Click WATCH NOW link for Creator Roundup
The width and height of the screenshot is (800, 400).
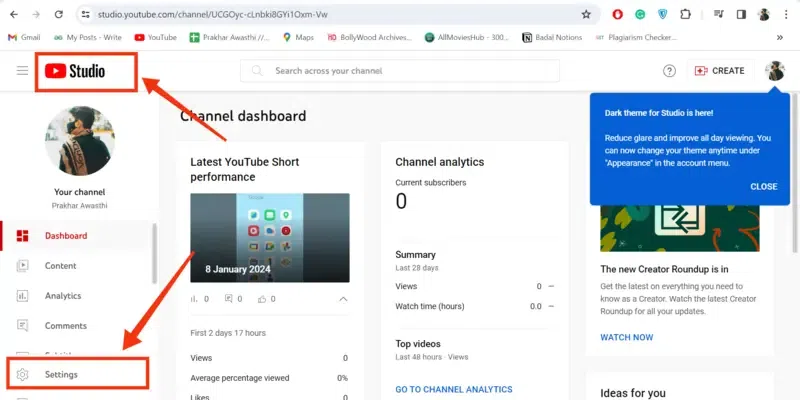point(627,337)
